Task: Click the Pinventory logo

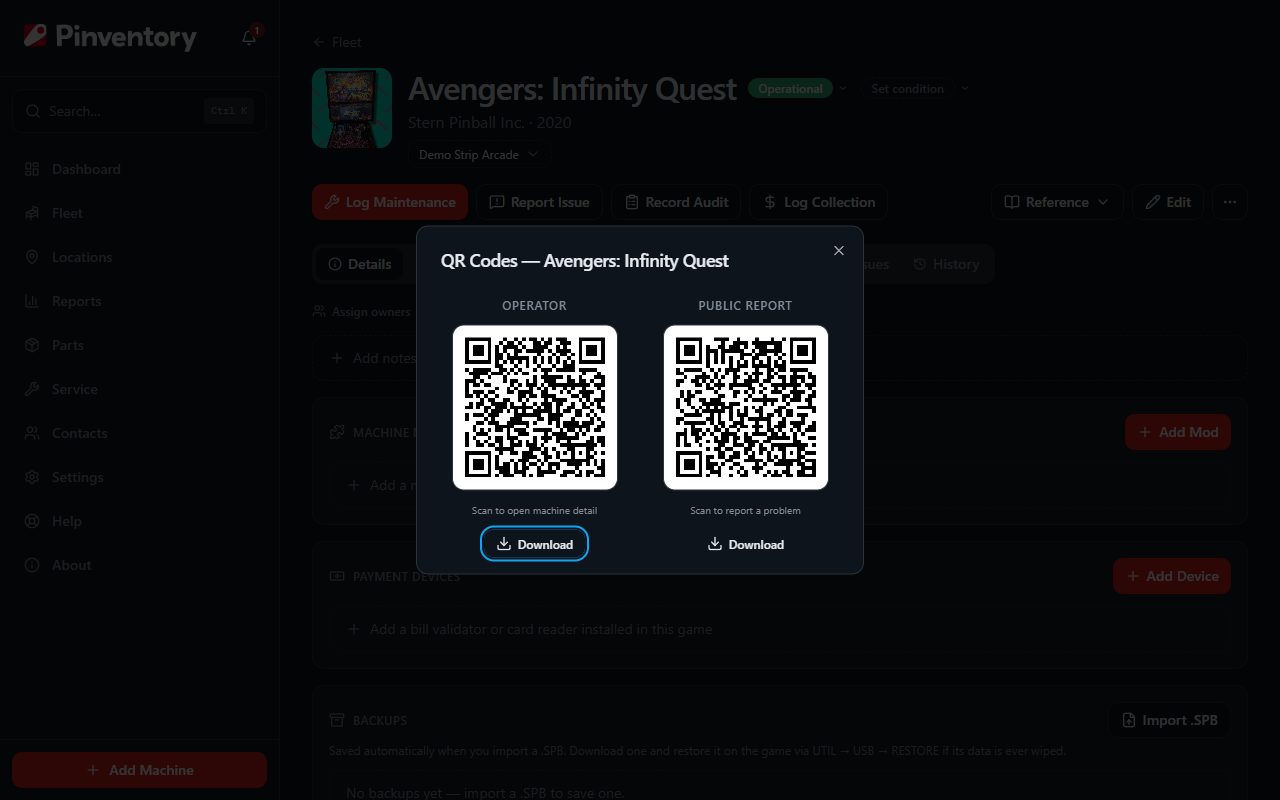Action: [x=110, y=37]
